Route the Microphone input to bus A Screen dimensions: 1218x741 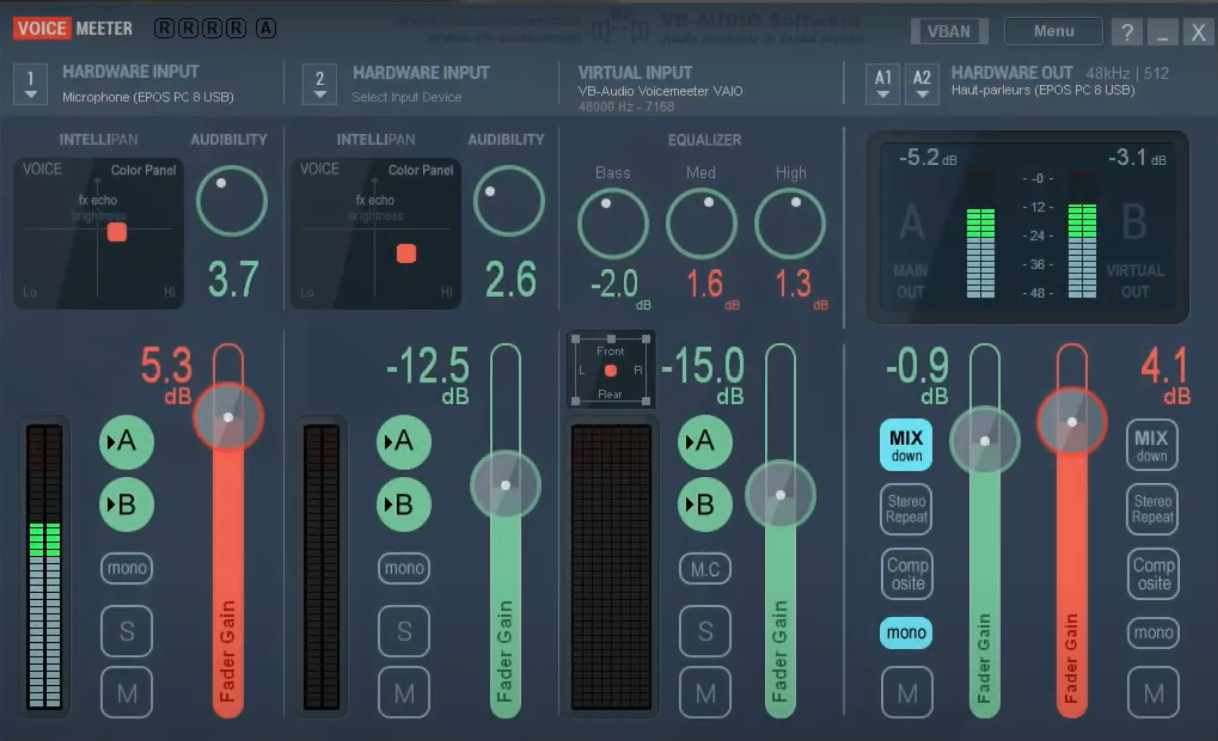[x=126, y=441]
